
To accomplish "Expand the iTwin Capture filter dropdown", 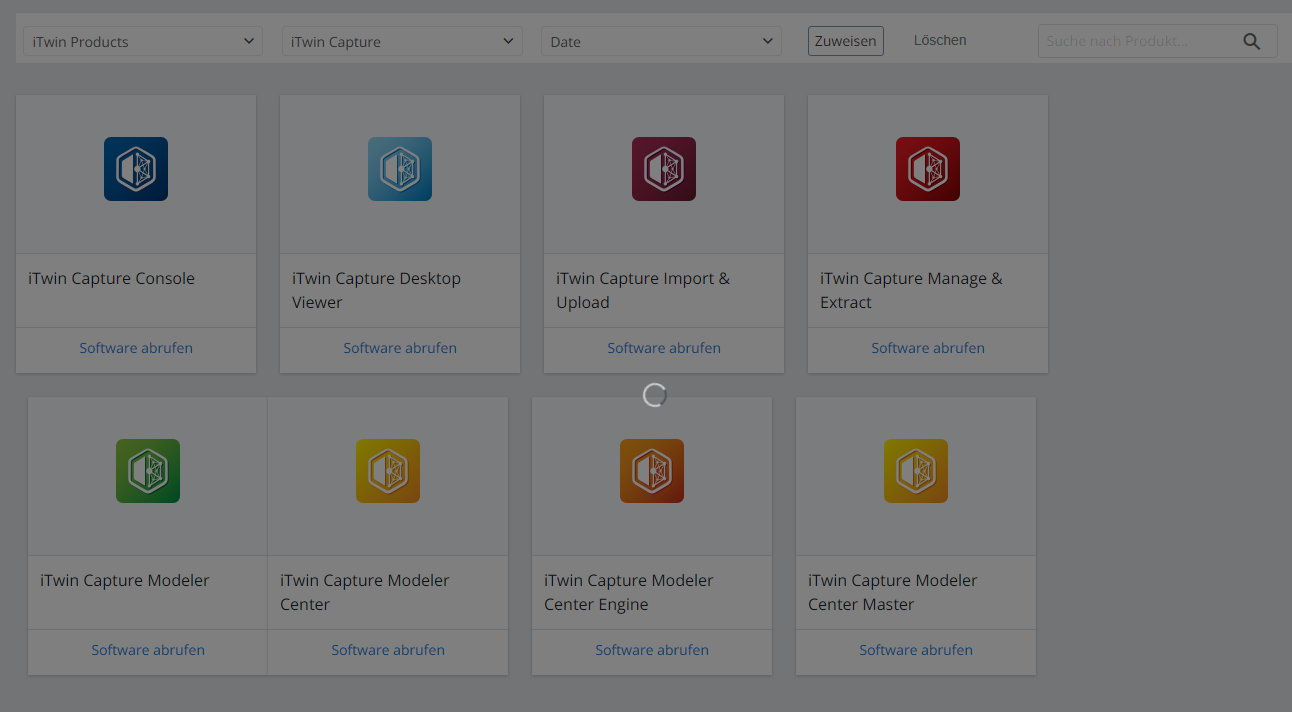I will (402, 42).
